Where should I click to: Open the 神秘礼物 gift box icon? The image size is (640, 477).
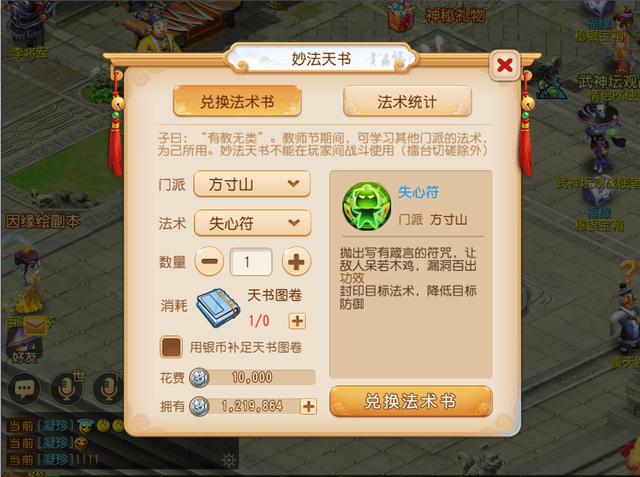(401, 16)
